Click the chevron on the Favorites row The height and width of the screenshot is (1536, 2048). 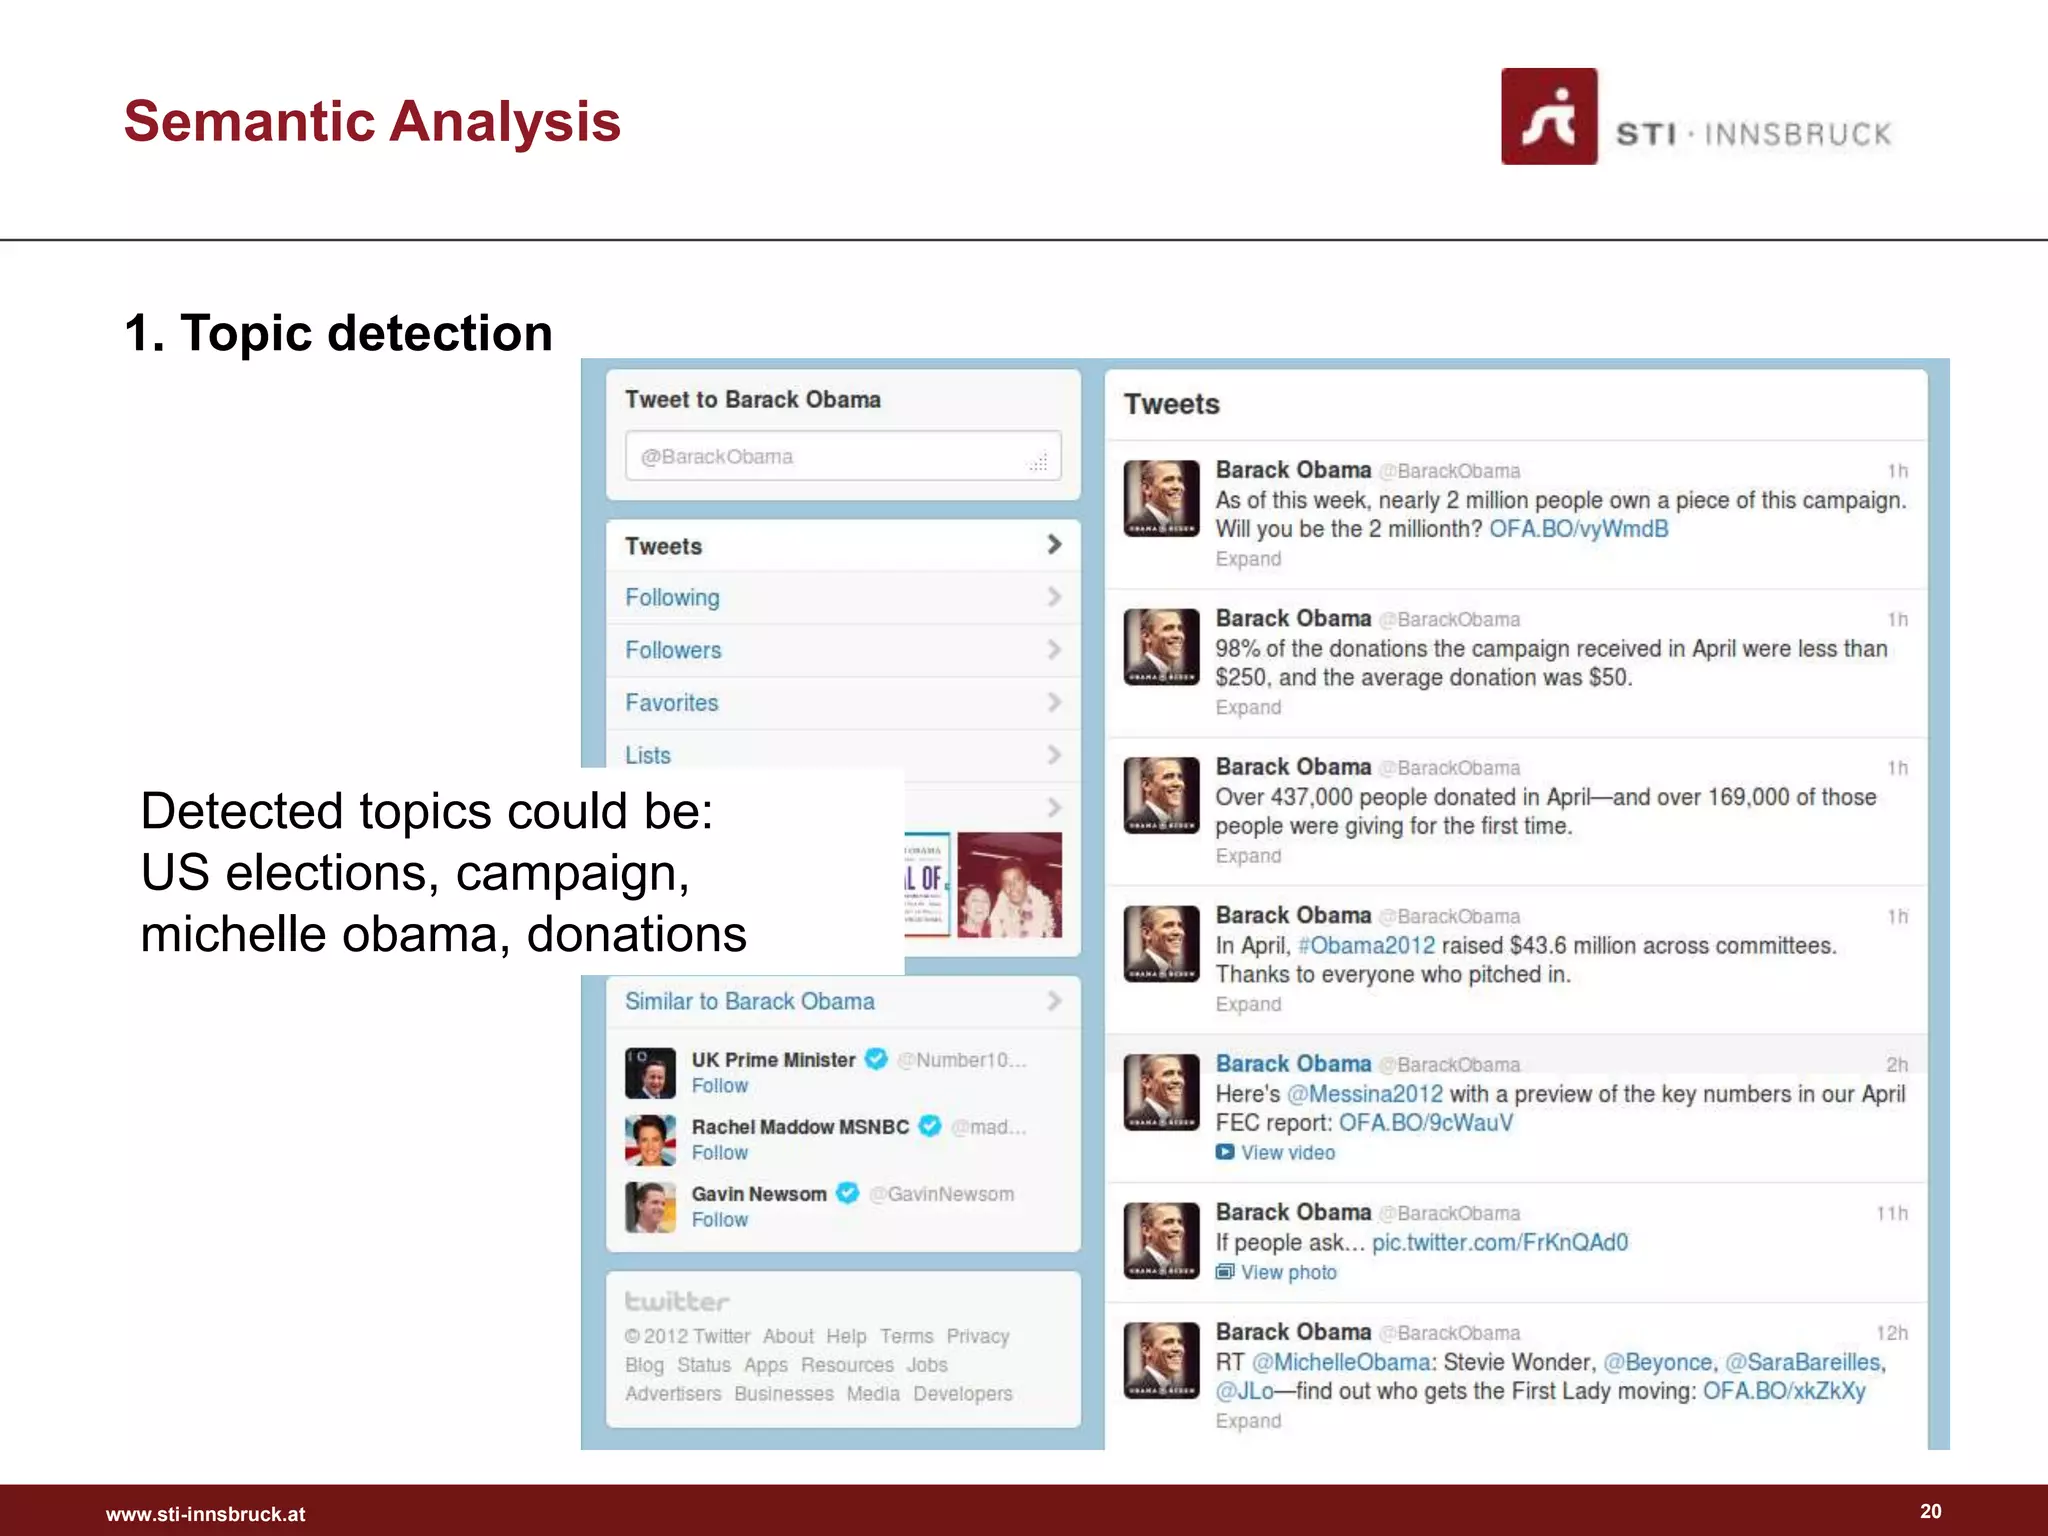point(1054,702)
